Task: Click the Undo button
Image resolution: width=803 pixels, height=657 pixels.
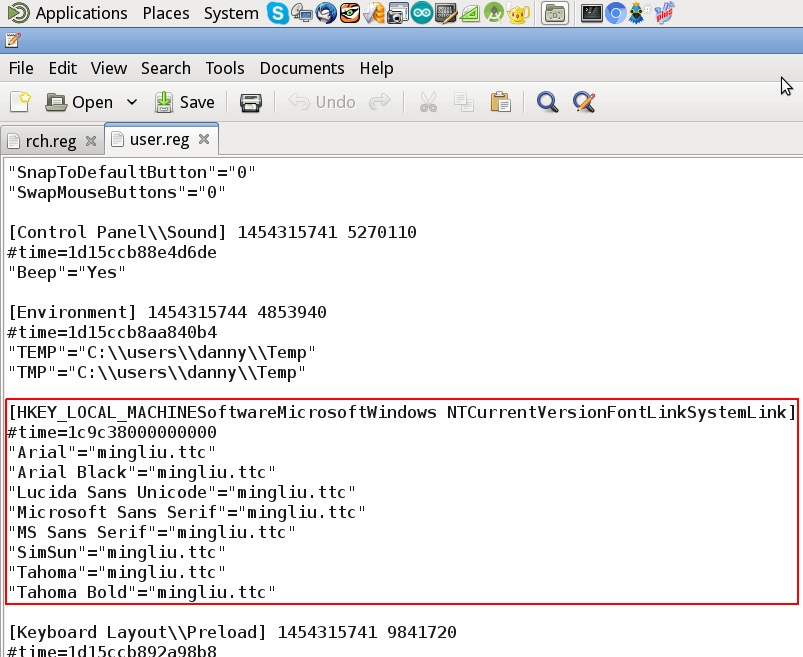Action: pos(323,102)
